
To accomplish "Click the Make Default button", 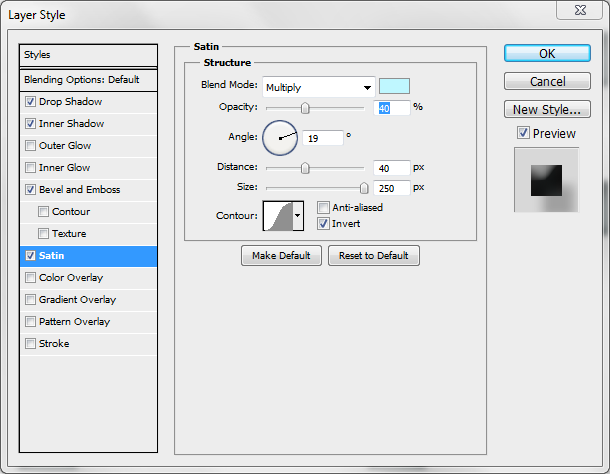I will [x=281, y=256].
